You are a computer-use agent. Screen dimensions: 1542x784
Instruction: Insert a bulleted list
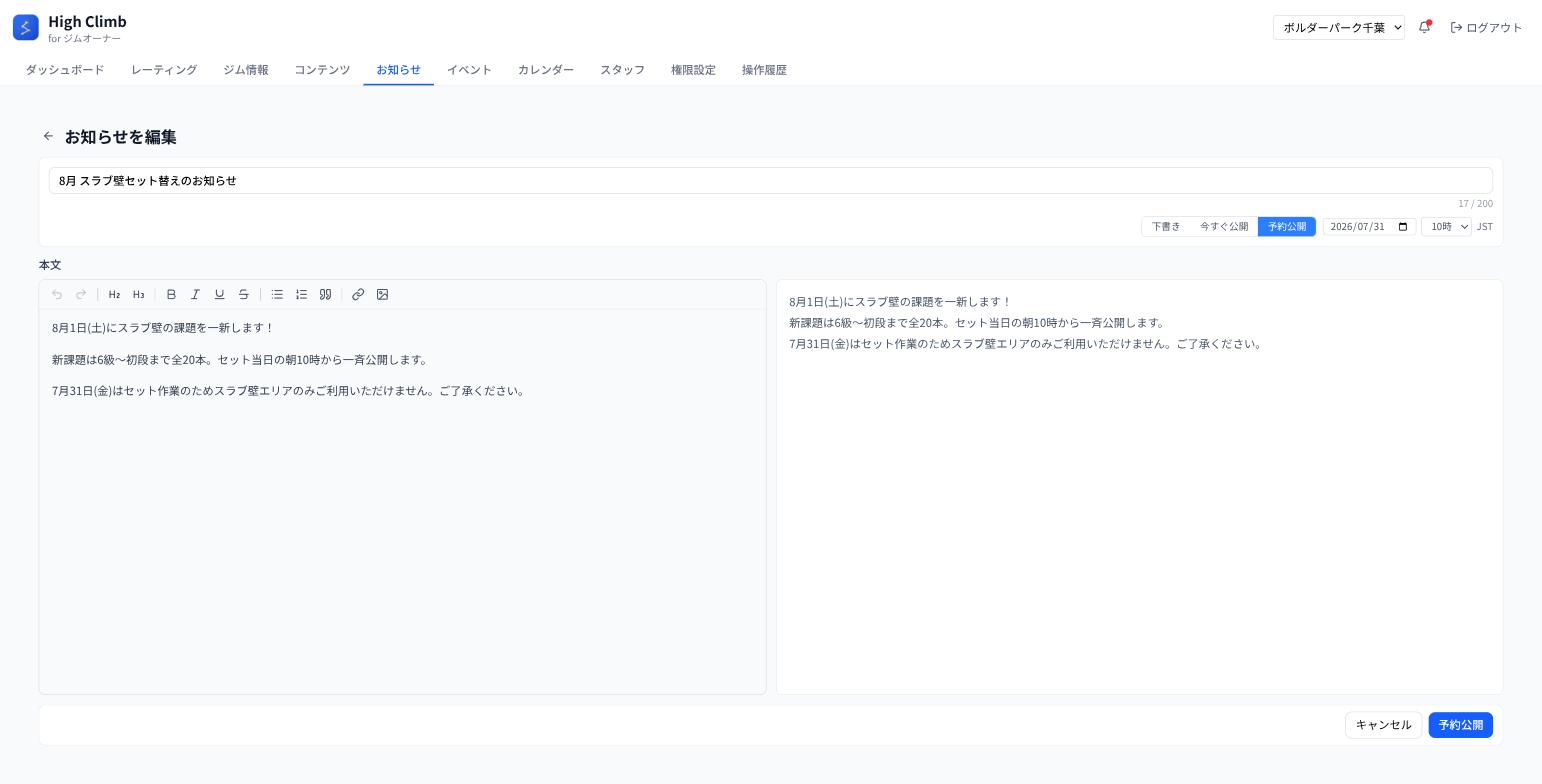pos(277,294)
